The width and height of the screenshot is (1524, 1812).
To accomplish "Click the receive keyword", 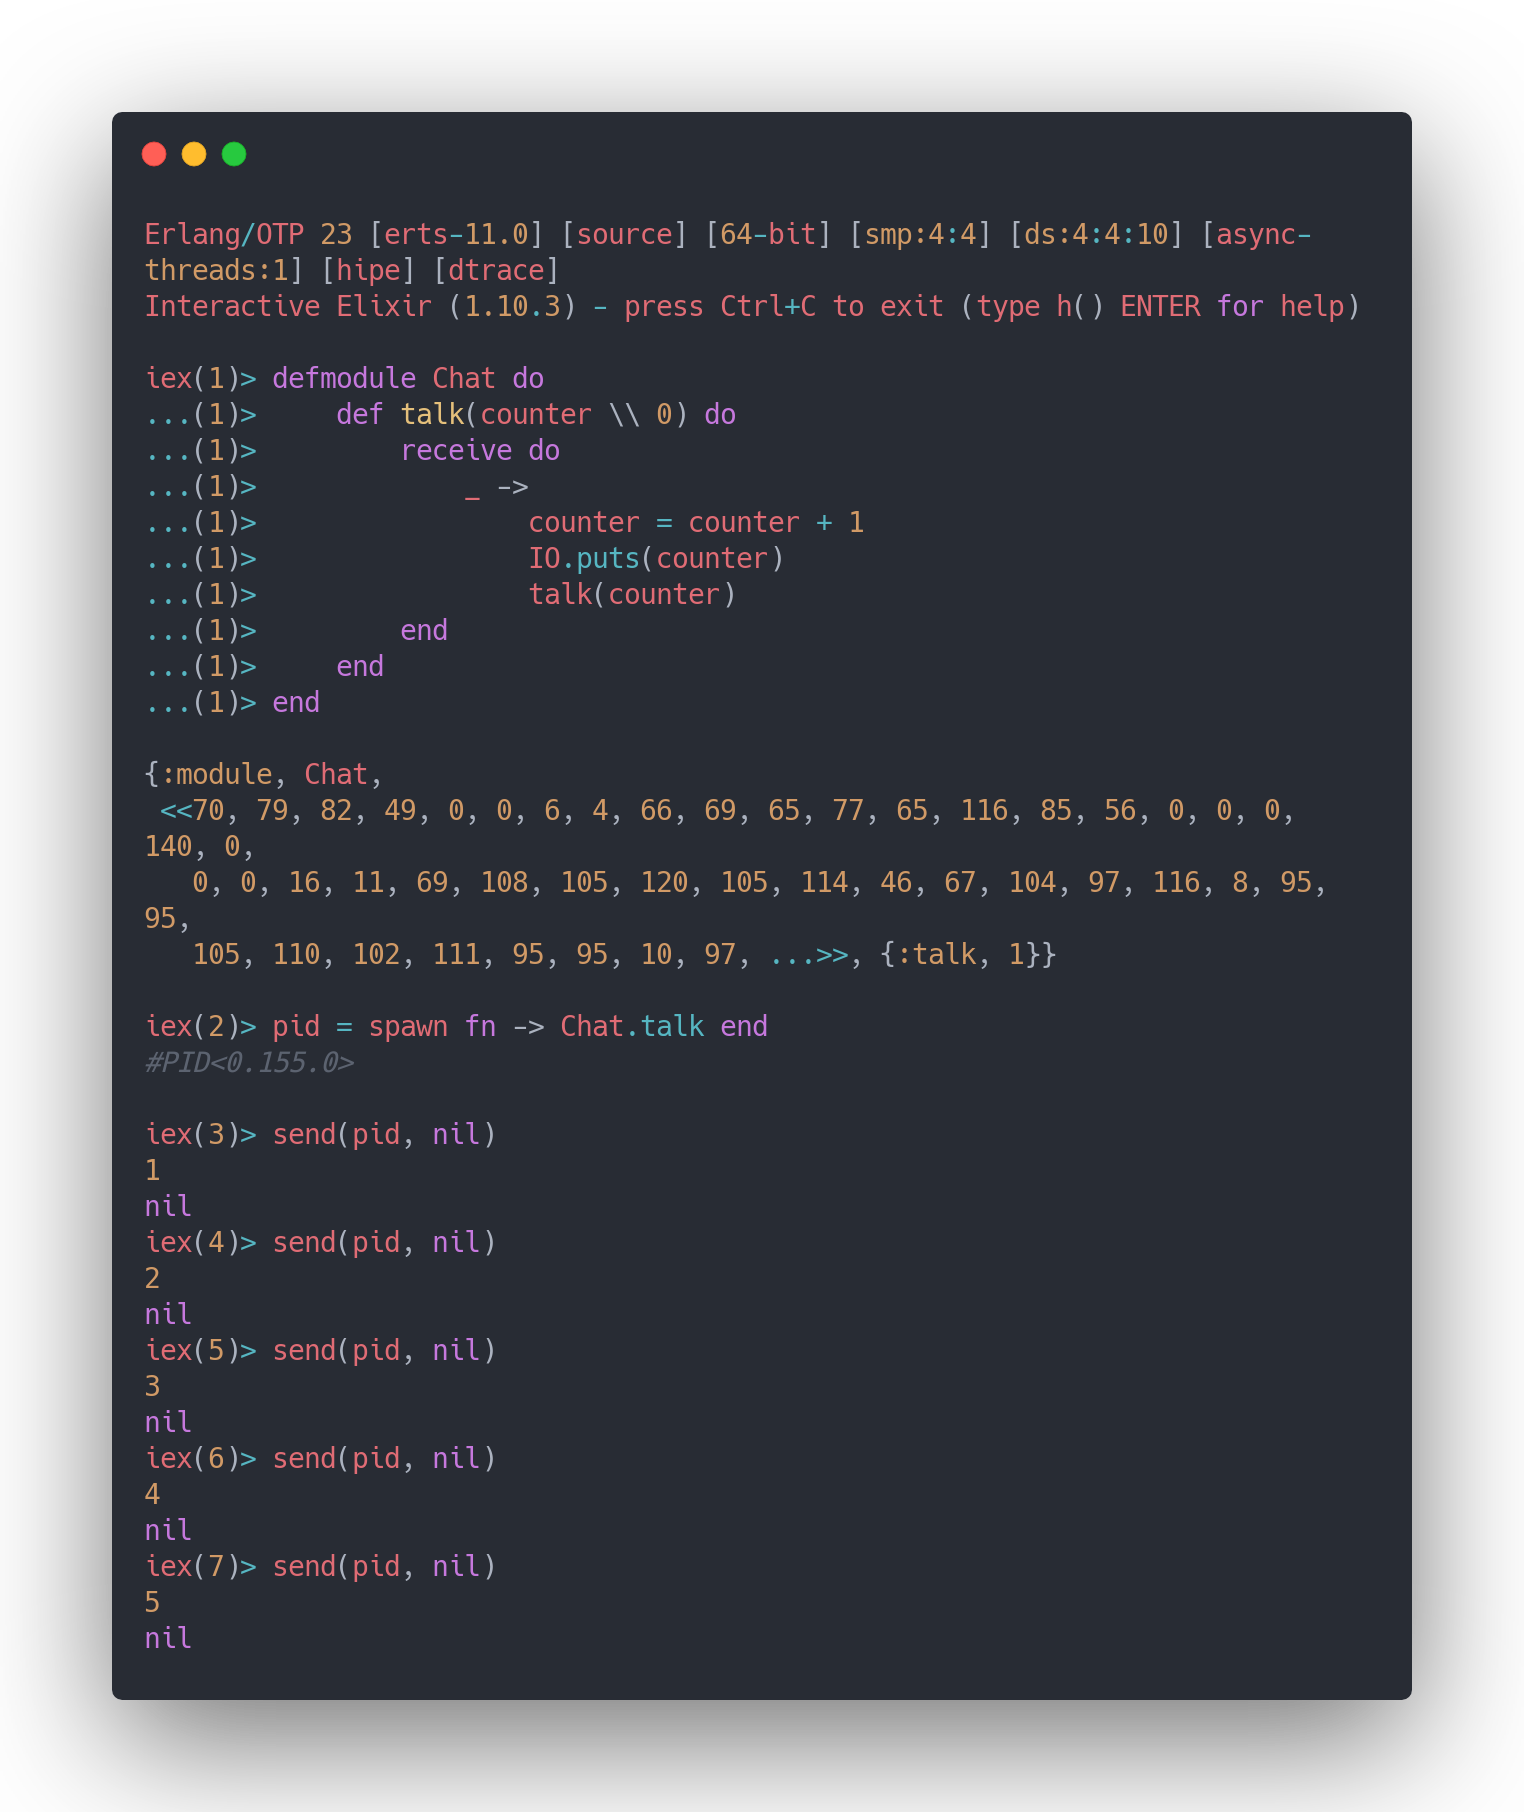I will pos(455,451).
